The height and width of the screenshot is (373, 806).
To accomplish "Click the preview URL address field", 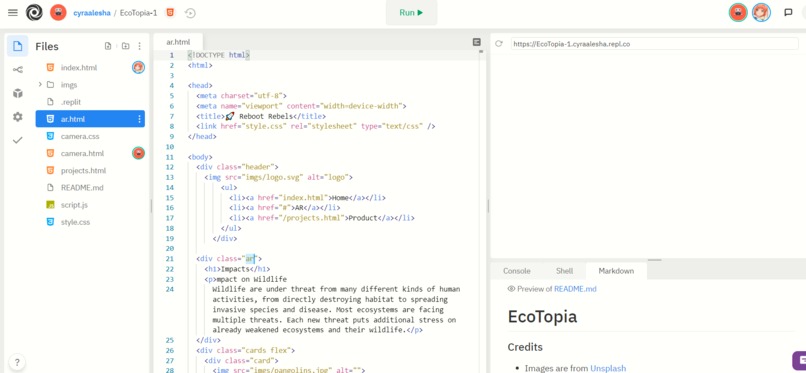I will 654,44.
